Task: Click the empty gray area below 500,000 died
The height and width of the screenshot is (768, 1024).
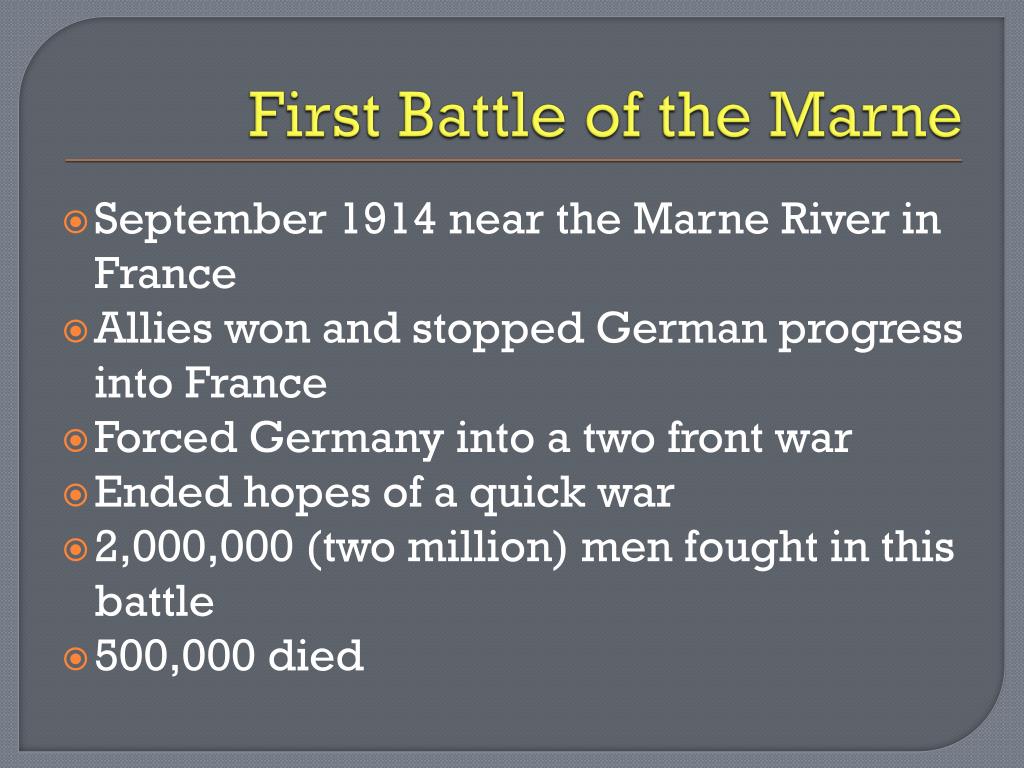Action: point(512,715)
